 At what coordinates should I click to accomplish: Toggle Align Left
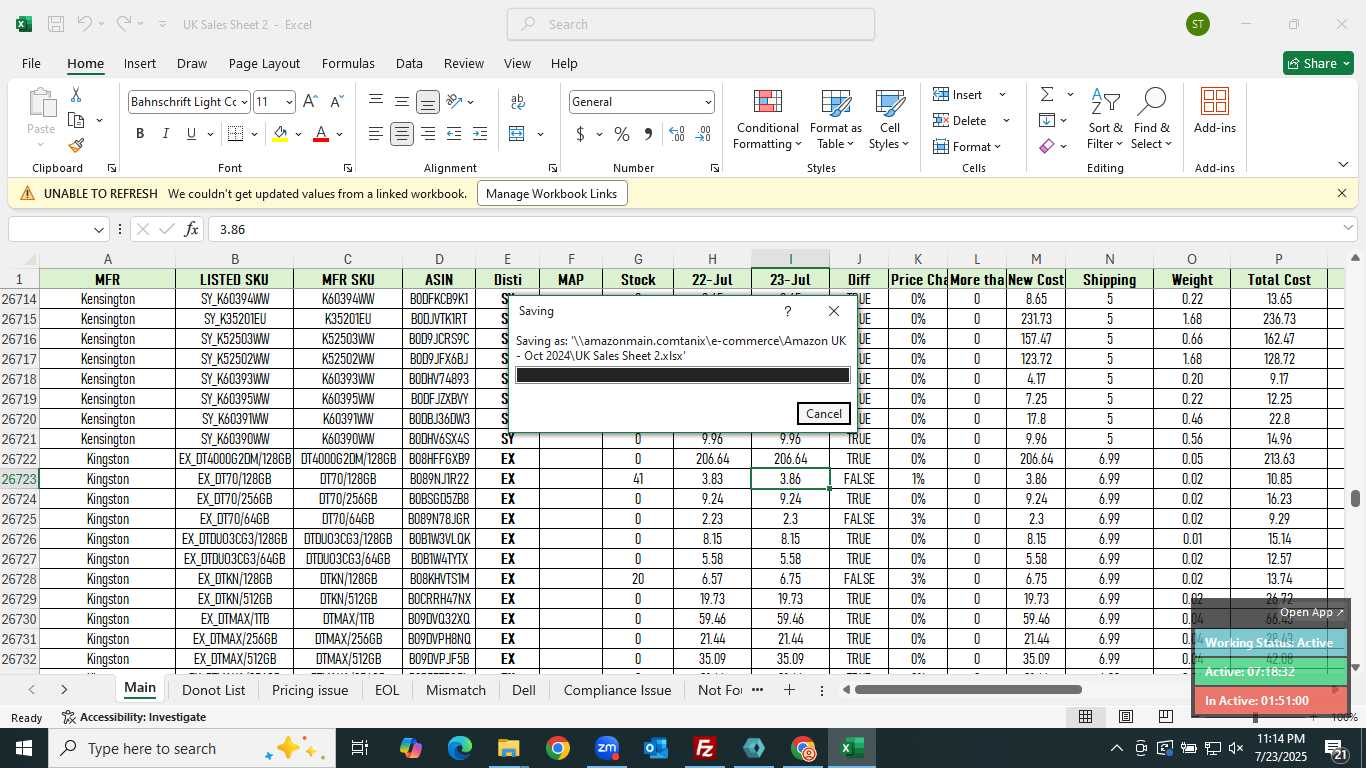click(375, 134)
